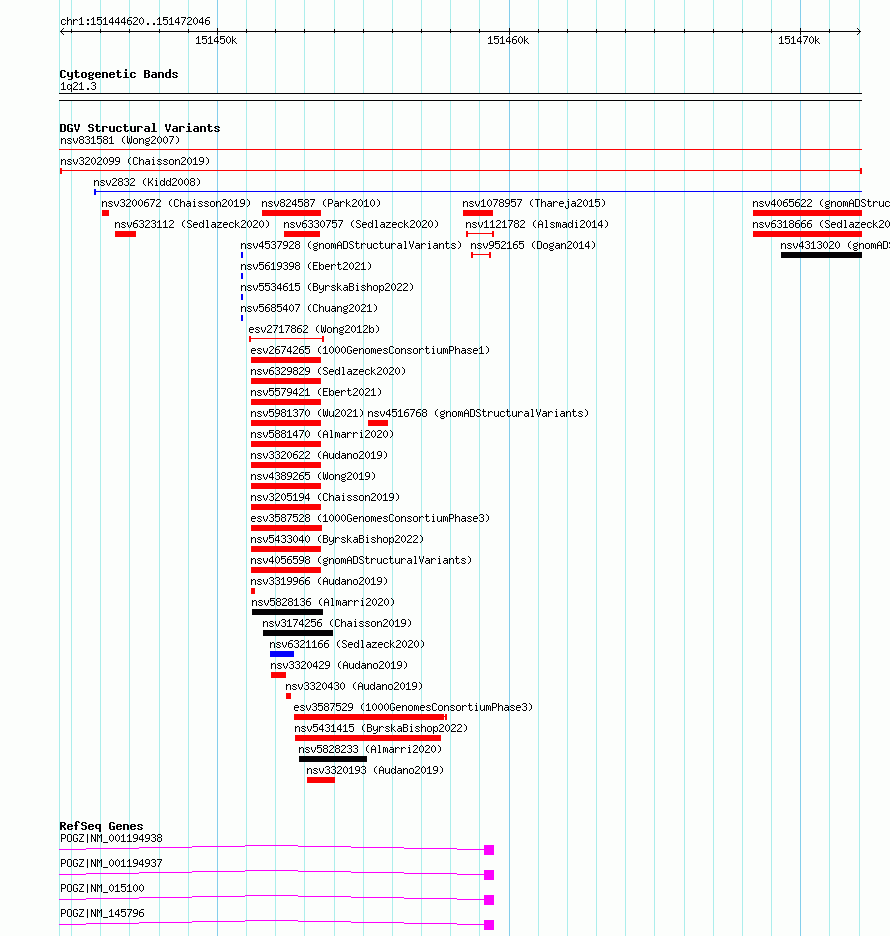Click the black bar under nsv5828136
Image resolution: width=890 pixels, height=936 pixels.
pyautogui.click(x=287, y=612)
